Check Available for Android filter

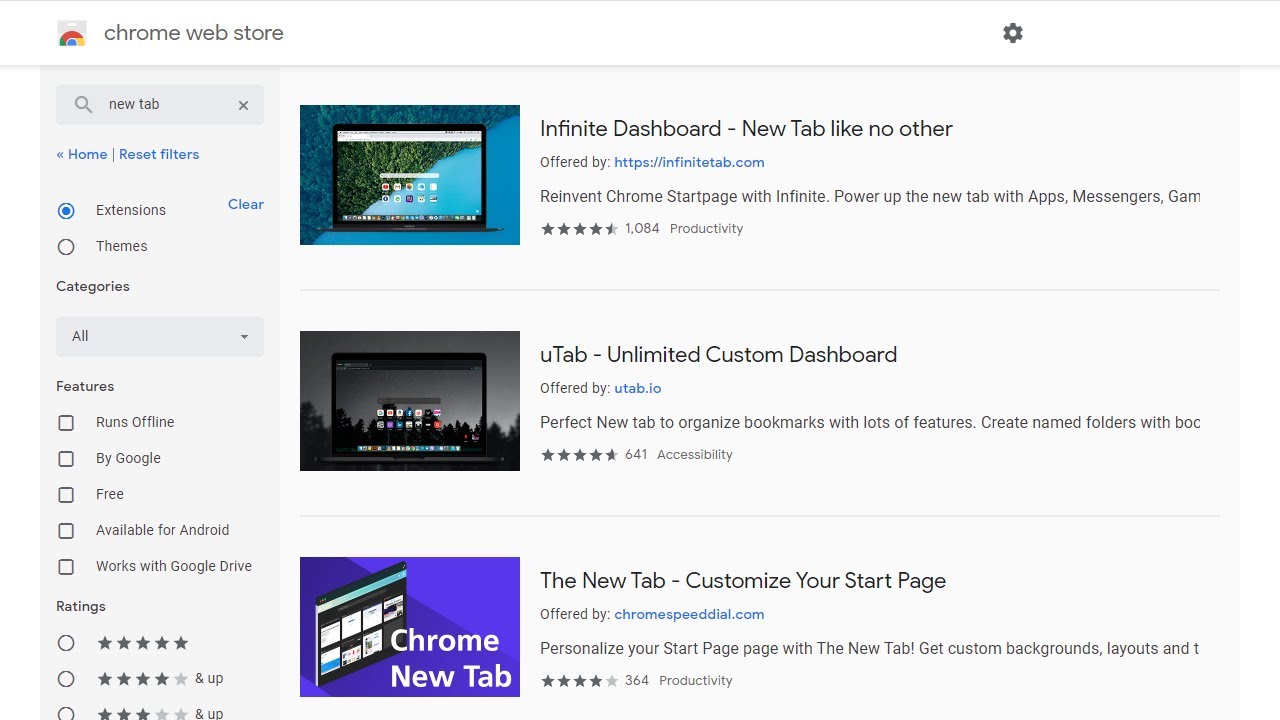click(66, 531)
